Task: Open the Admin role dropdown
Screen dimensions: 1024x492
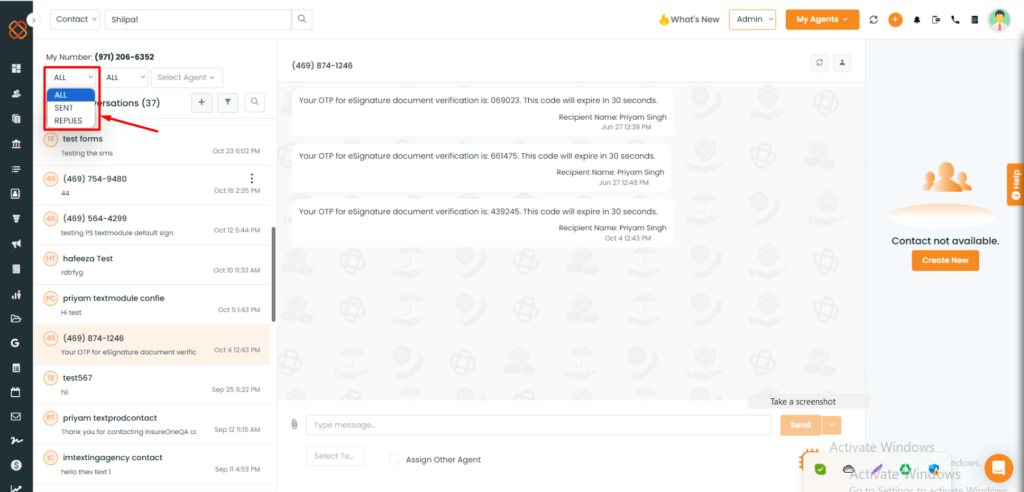Action: (752, 20)
